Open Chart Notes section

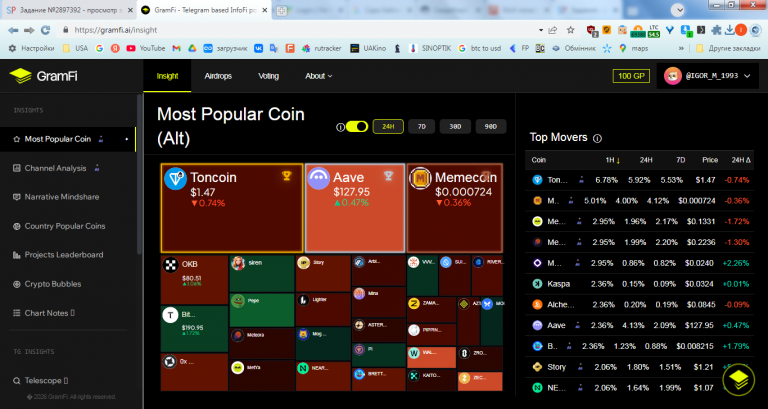(x=68, y=313)
